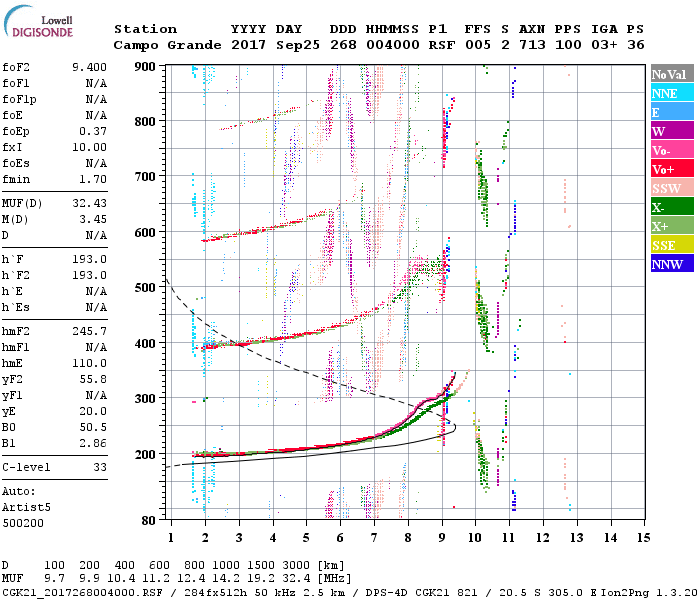Select the Vo- pink legend swatch
700x600 pixels.
pyautogui.click(x=672, y=150)
